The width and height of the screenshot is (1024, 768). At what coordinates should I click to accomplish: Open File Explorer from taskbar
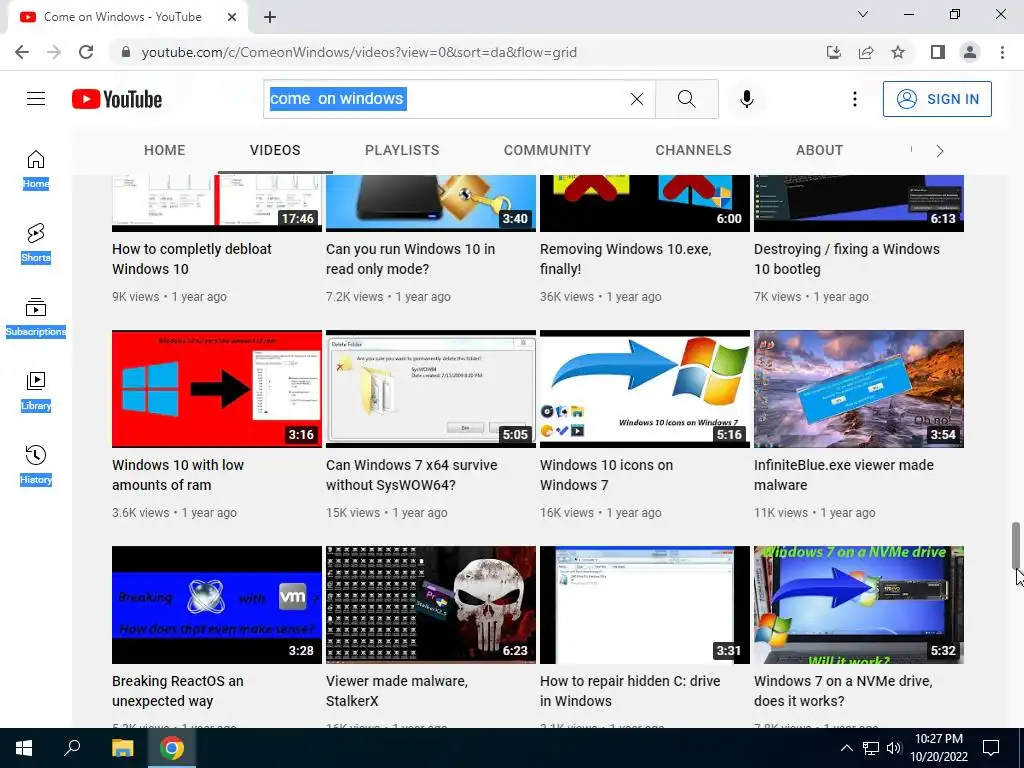pos(122,748)
